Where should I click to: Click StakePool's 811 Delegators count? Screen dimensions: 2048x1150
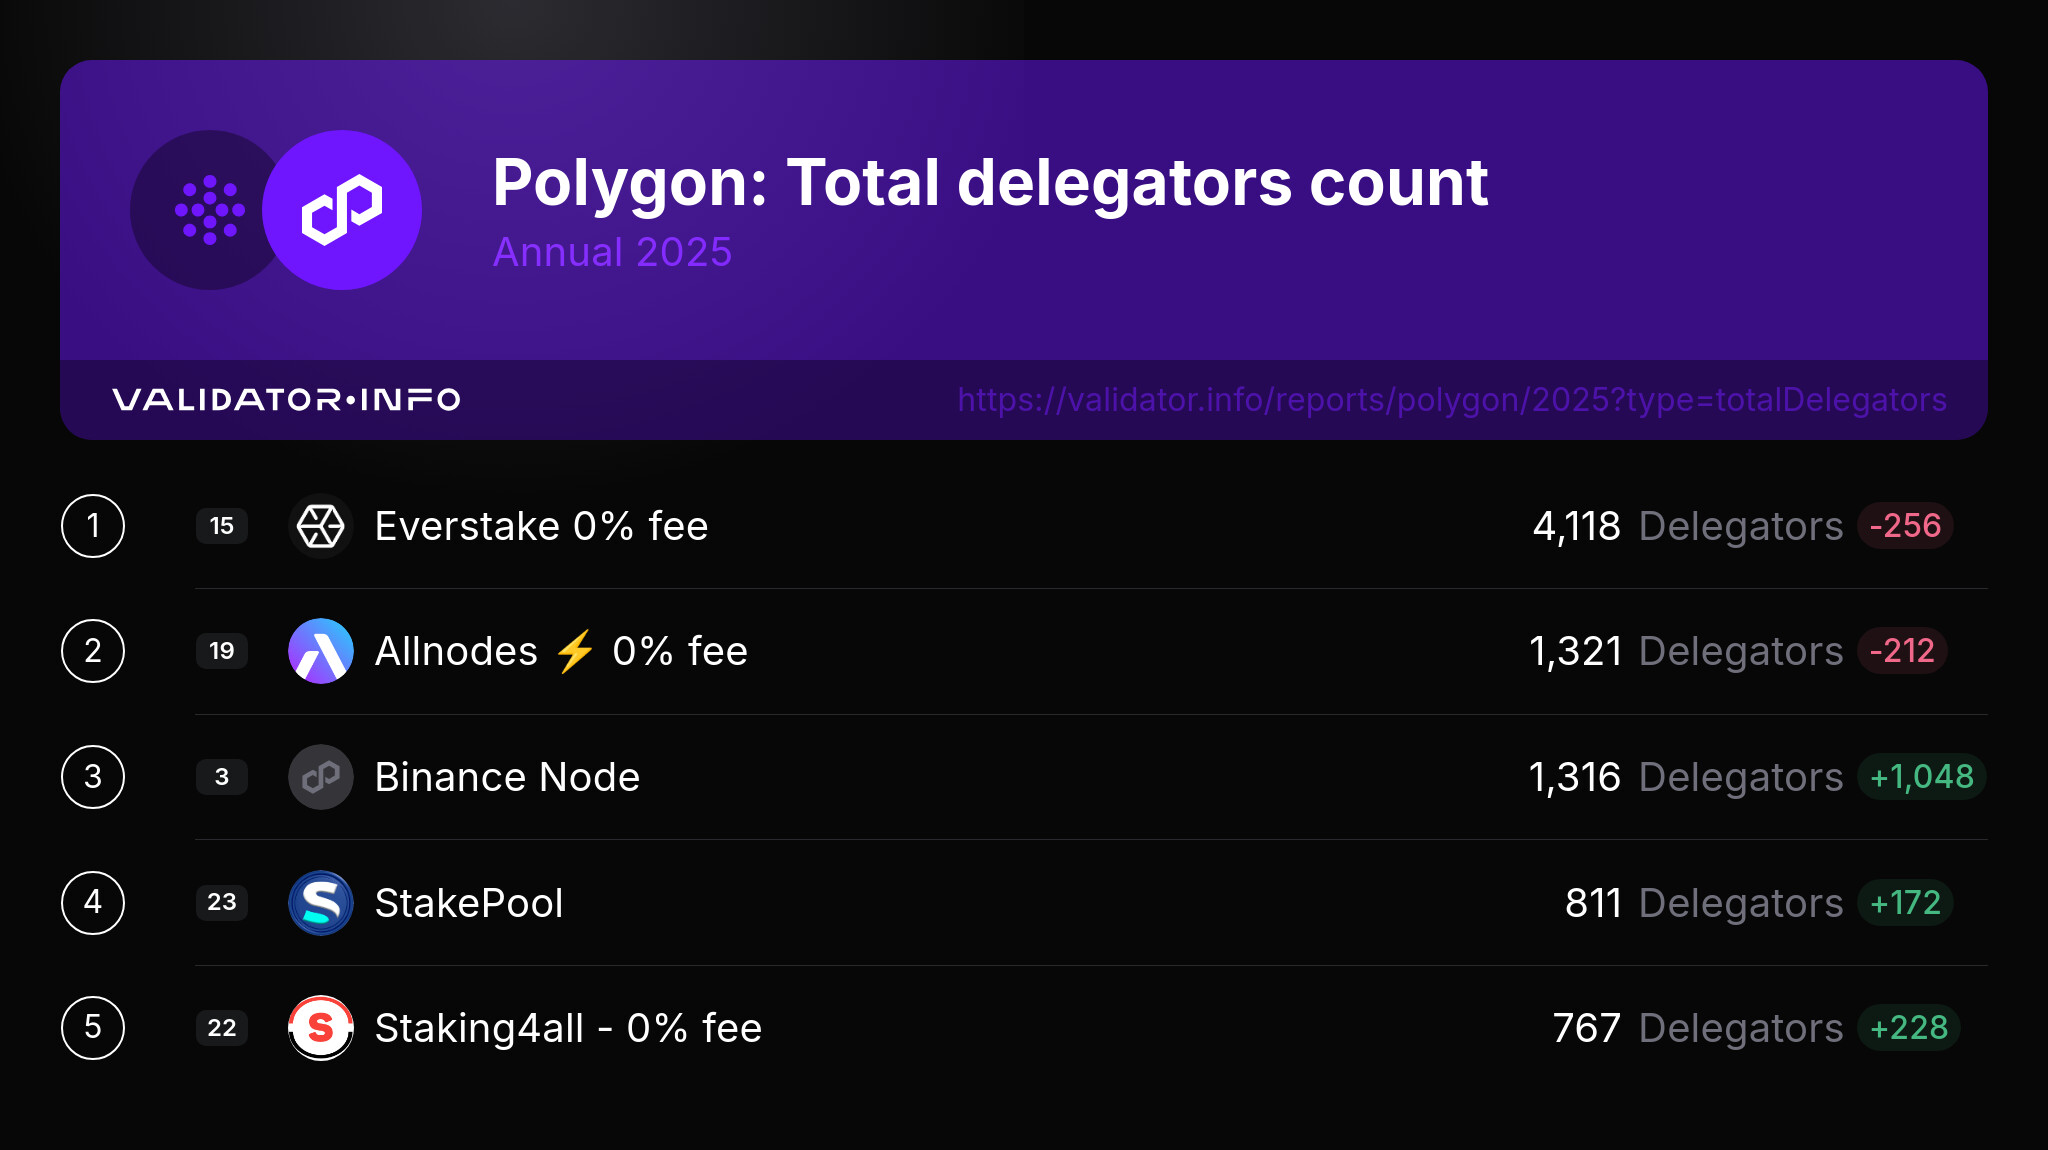pos(1703,903)
